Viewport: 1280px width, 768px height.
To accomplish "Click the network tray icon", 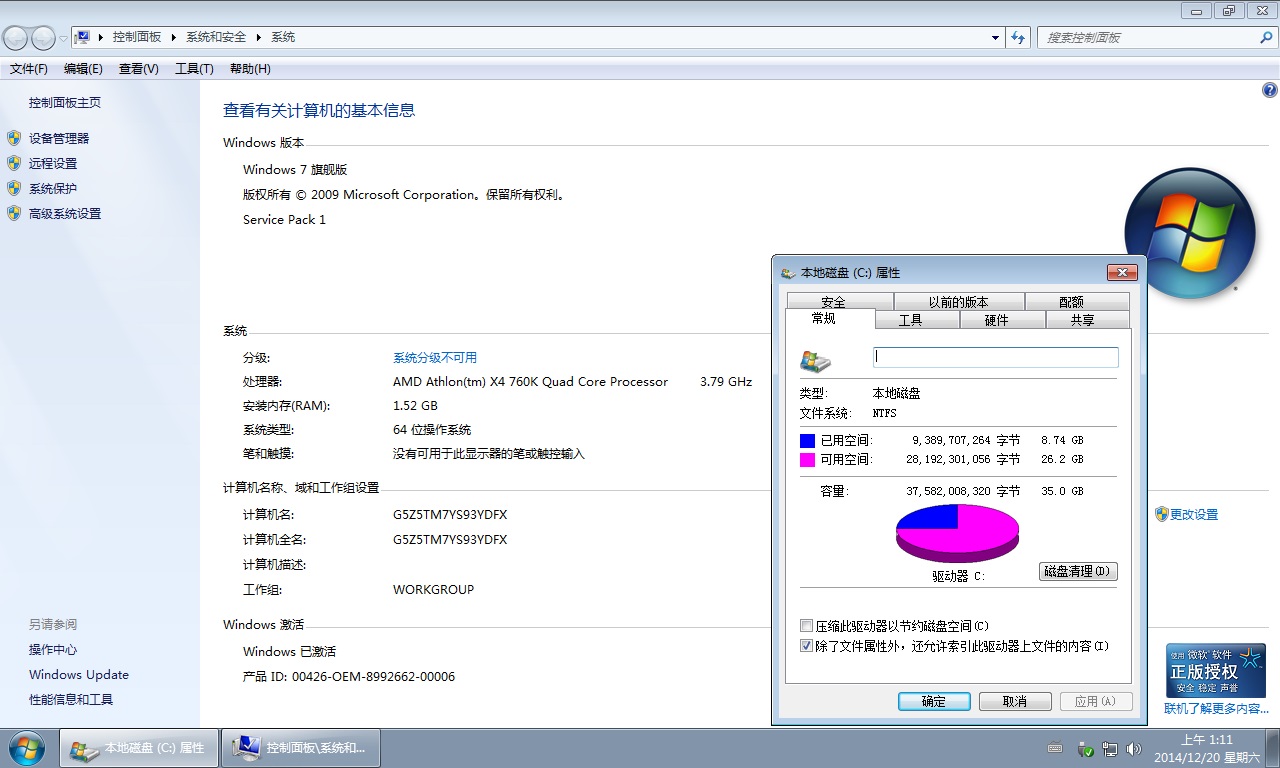I will [x=1110, y=748].
